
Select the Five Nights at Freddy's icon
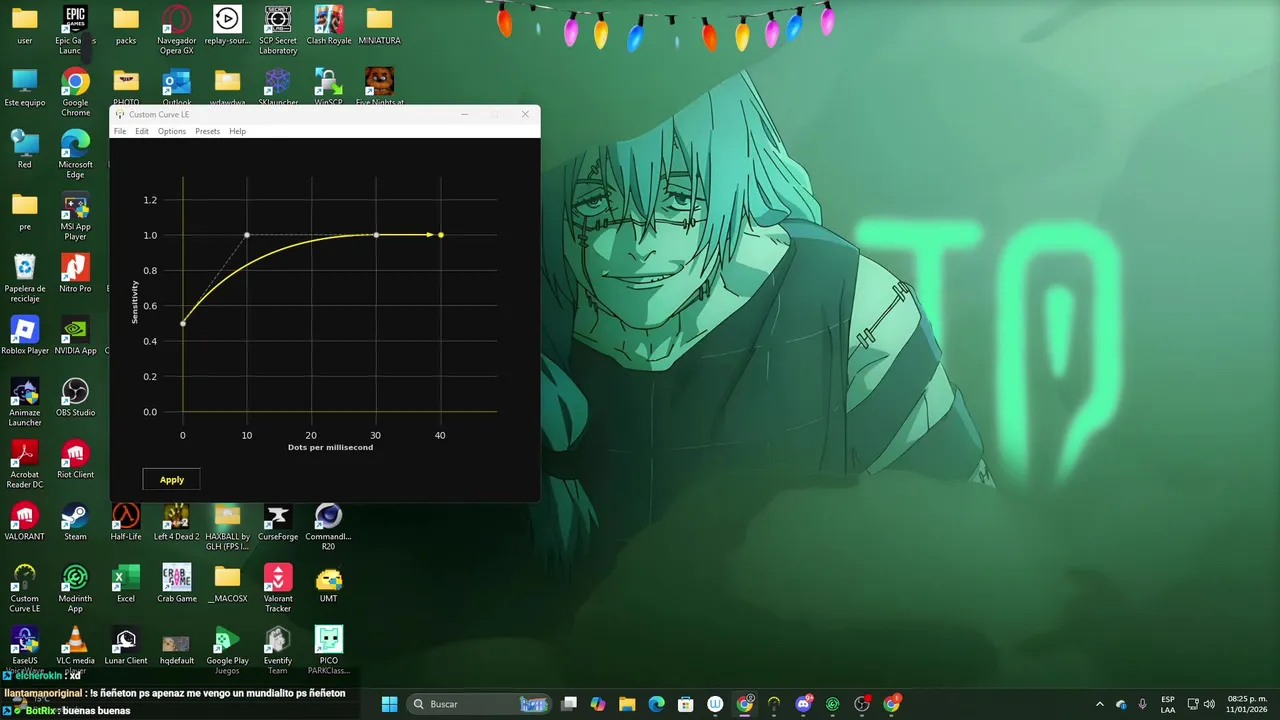tap(380, 86)
